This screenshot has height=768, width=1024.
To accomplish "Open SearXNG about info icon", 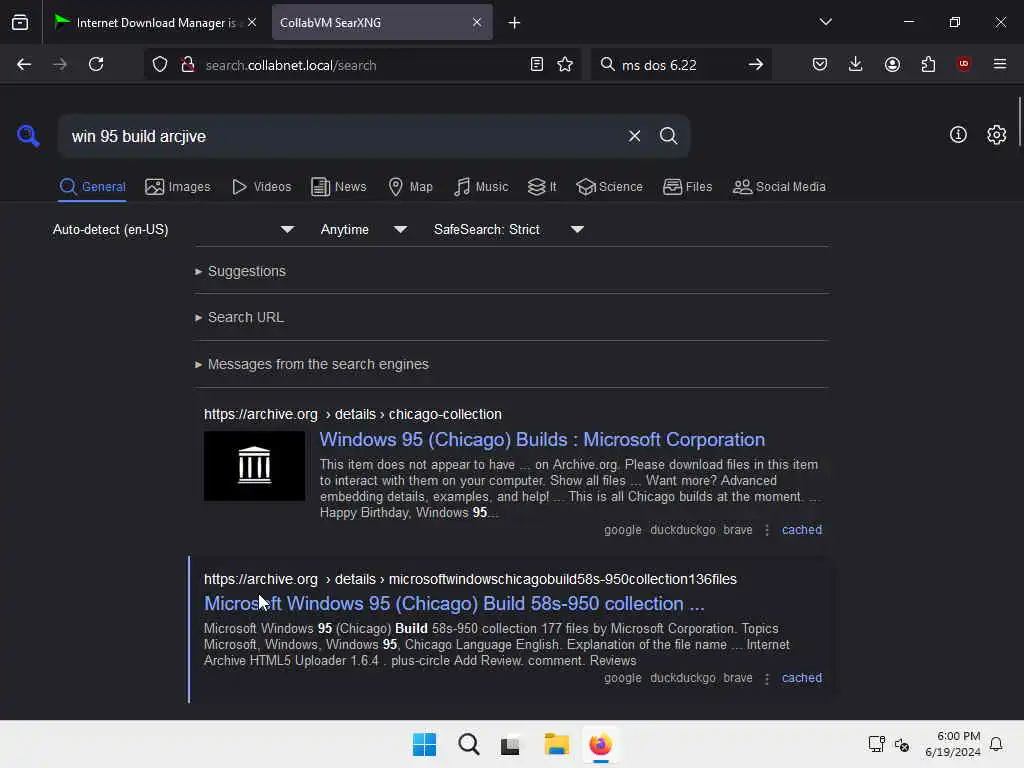I will tap(958, 135).
